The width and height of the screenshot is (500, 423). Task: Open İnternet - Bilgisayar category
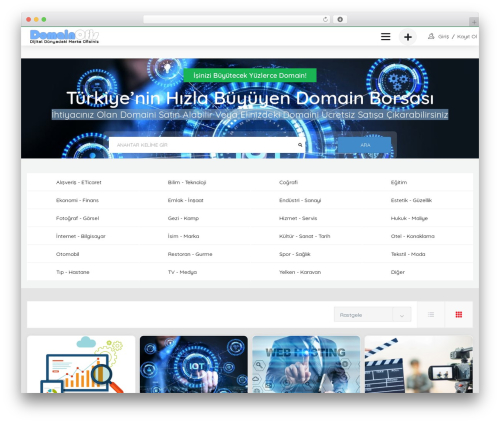pos(81,236)
